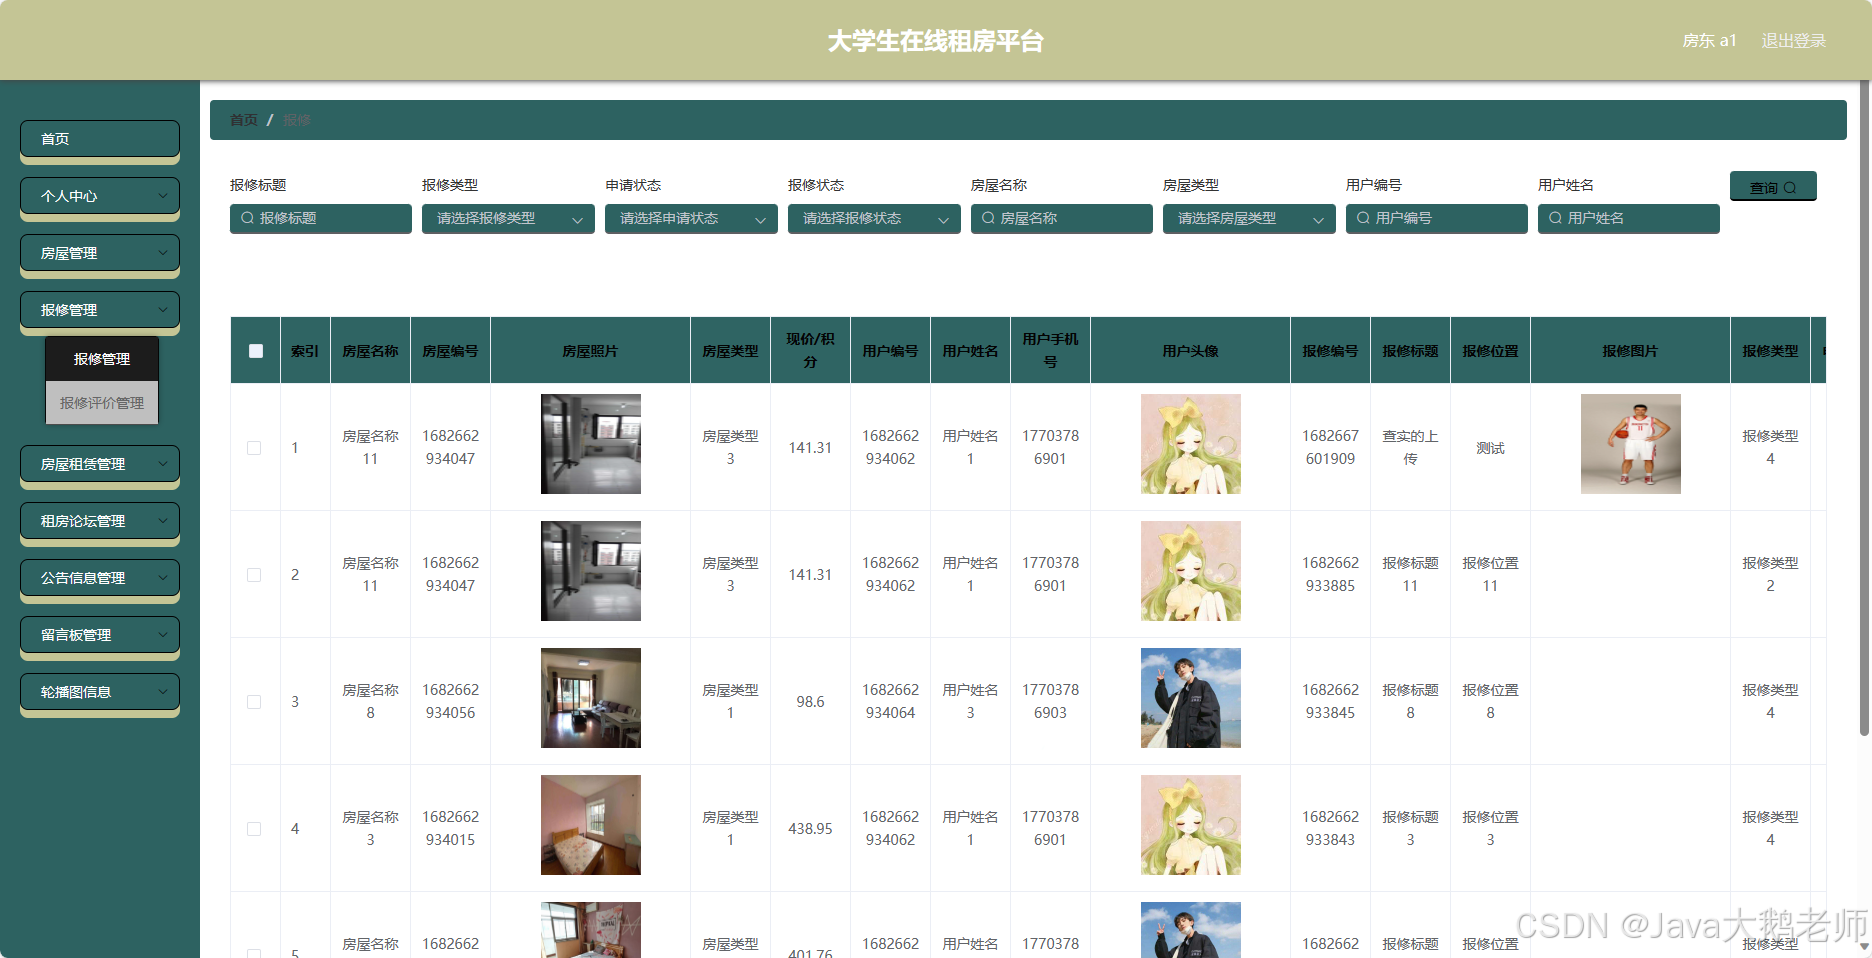Select the 报修管理 submenu item

[102, 359]
